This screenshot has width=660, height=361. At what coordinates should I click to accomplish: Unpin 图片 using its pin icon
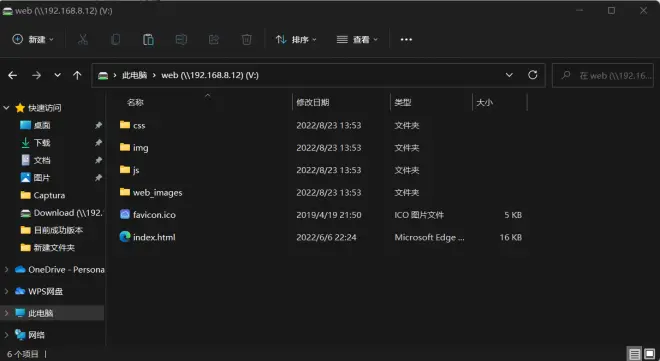pos(98,178)
